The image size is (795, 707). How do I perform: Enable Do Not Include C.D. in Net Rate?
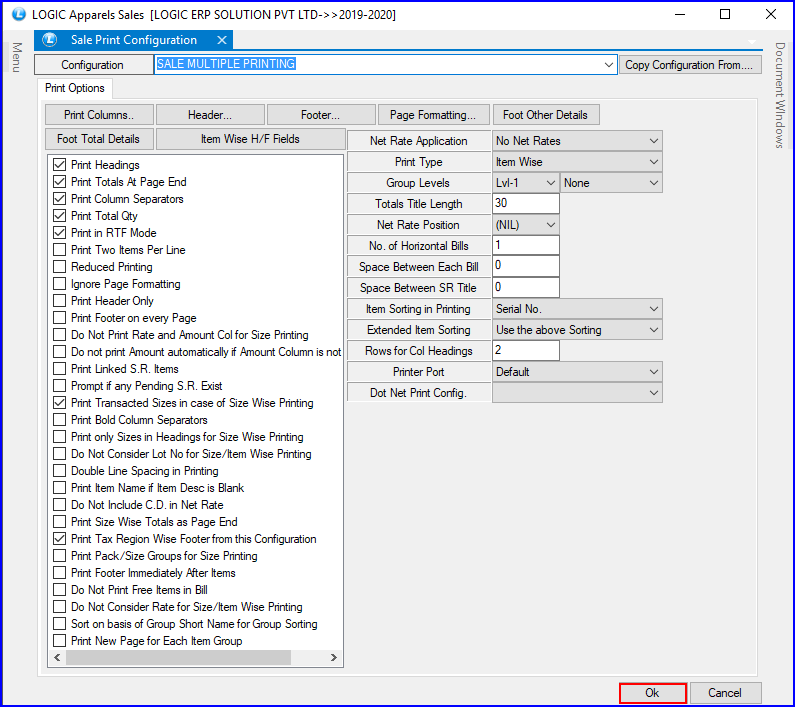(x=60, y=505)
